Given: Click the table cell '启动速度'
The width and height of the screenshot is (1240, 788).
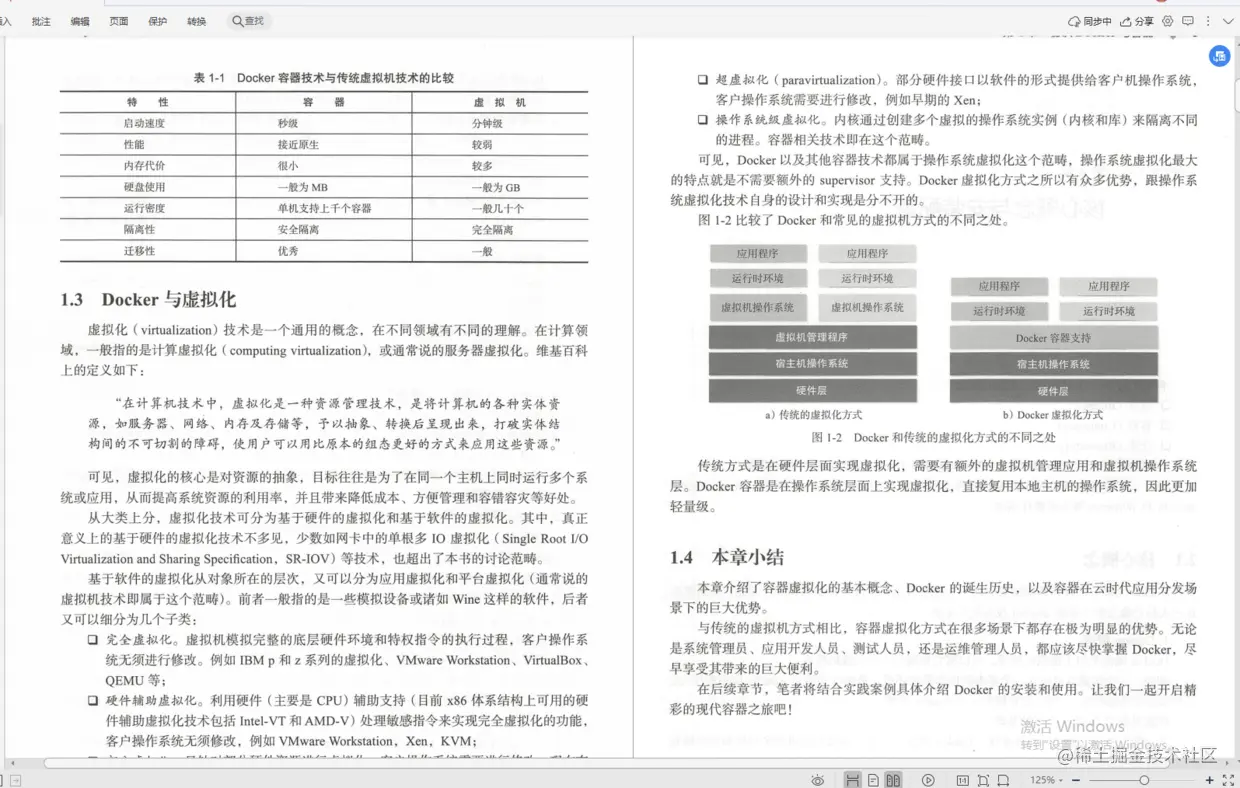Looking at the screenshot, I should 144,123.
